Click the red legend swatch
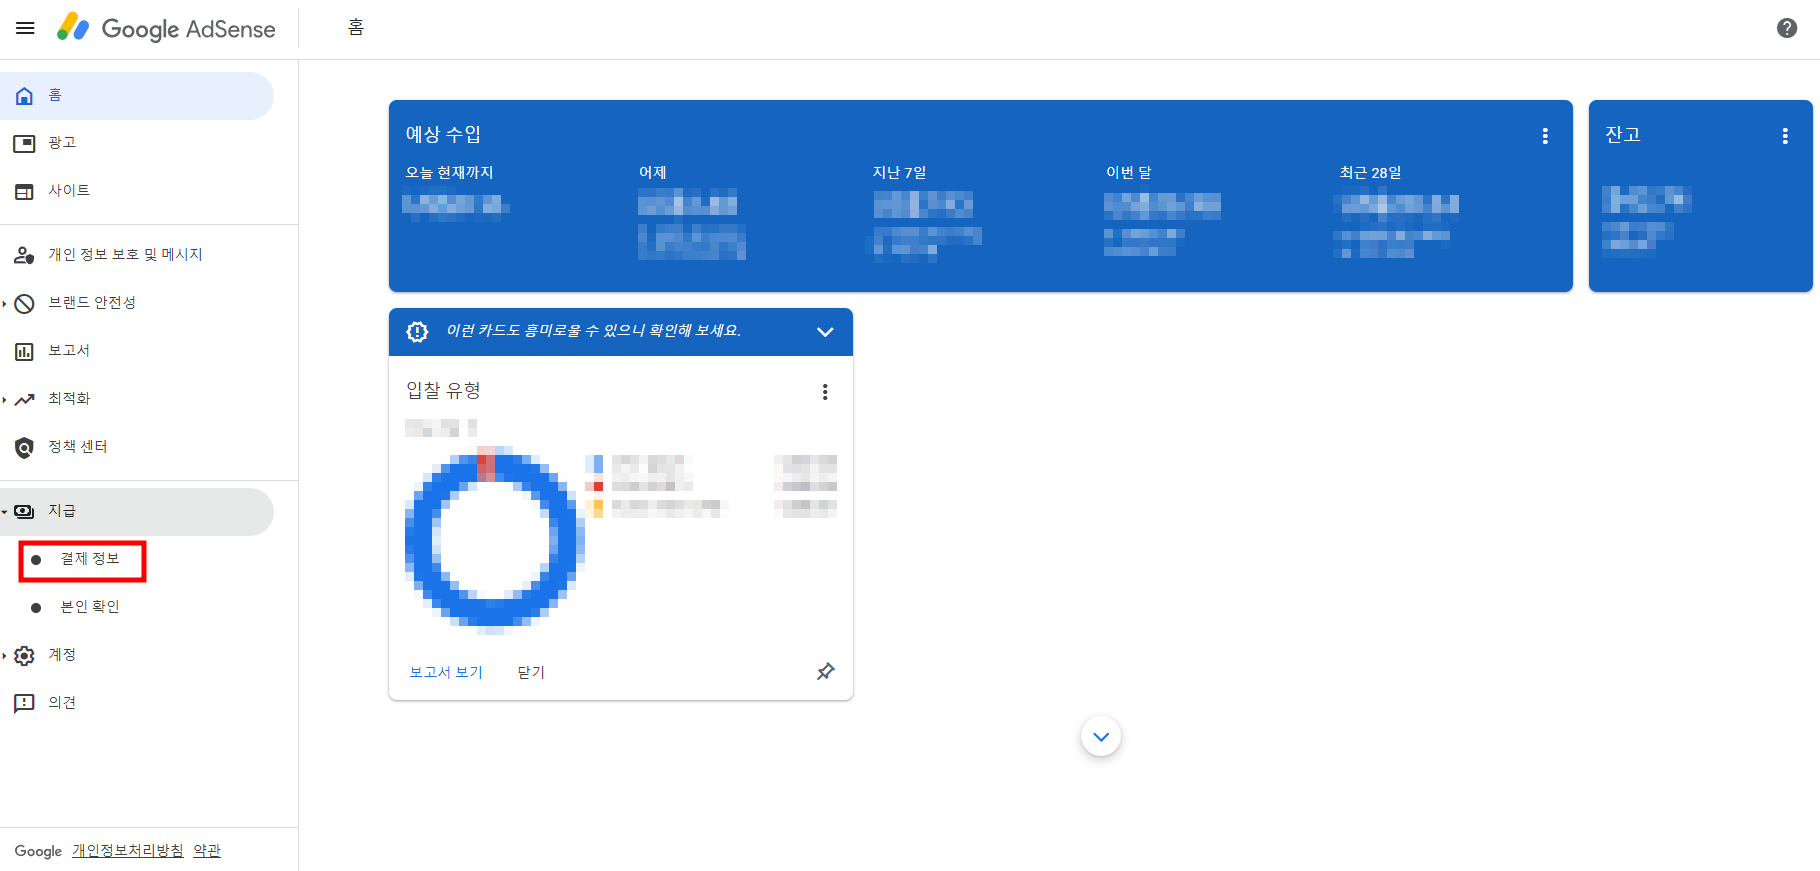Viewport: 1820px width, 871px height. (x=598, y=487)
